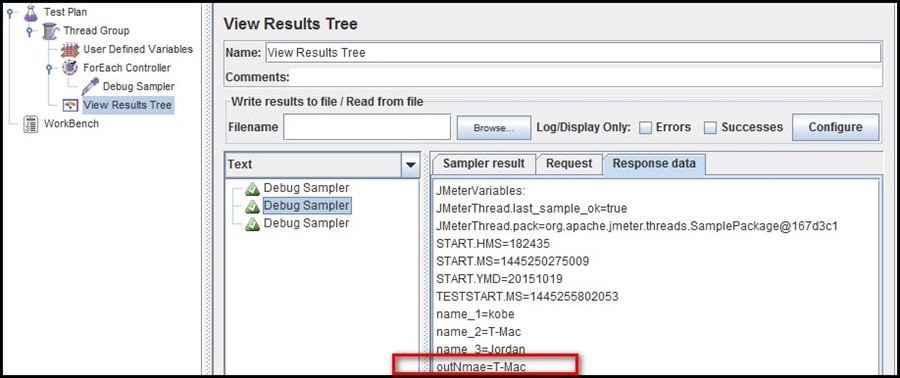Click the User Defined Variables icon
This screenshot has height=378, width=900.
coord(69,49)
